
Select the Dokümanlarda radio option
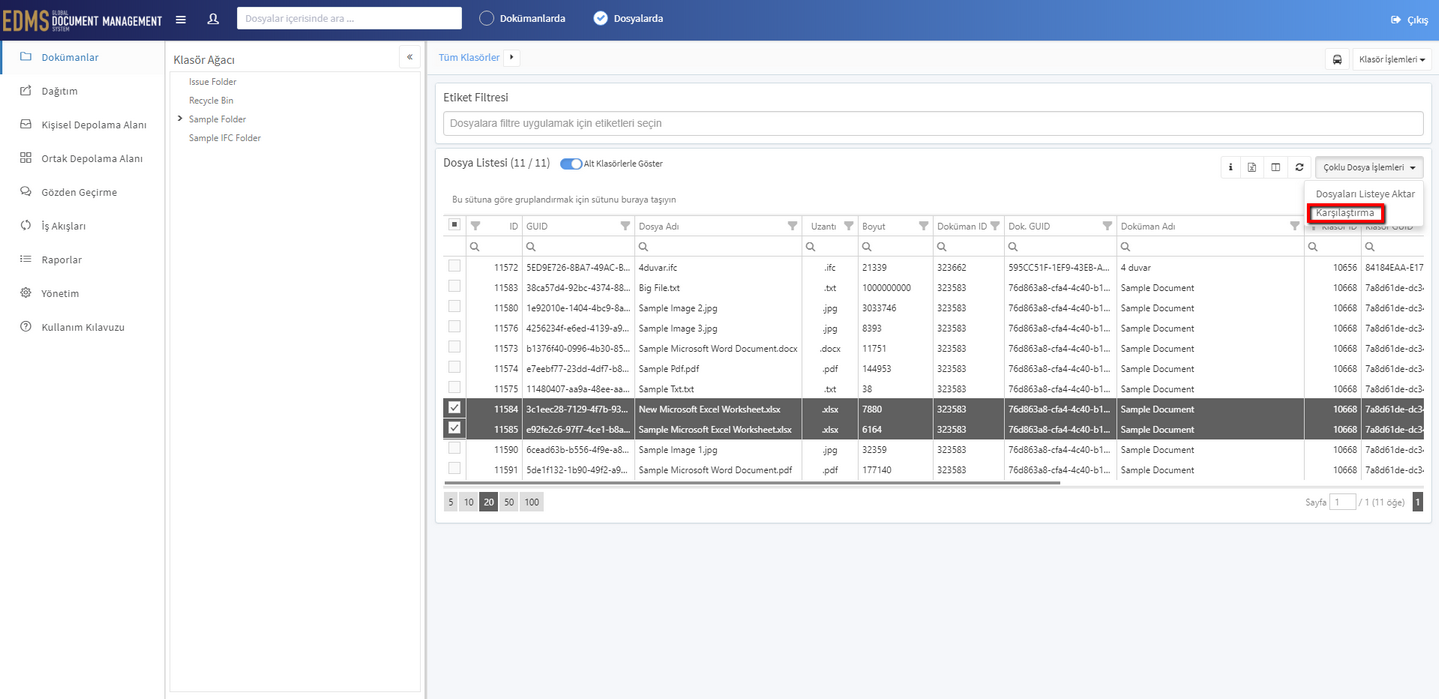(487, 18)
